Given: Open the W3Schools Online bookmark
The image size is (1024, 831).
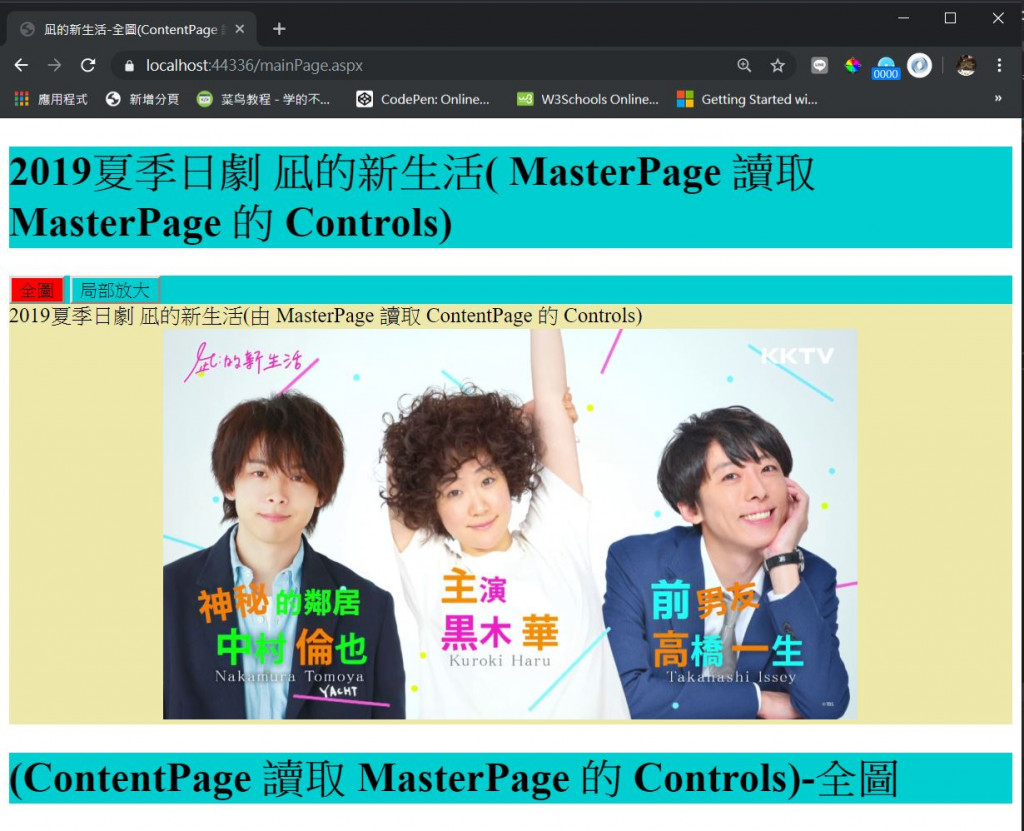Looking at the screenshot, I should pyautogui.click(x=588, y=99).
